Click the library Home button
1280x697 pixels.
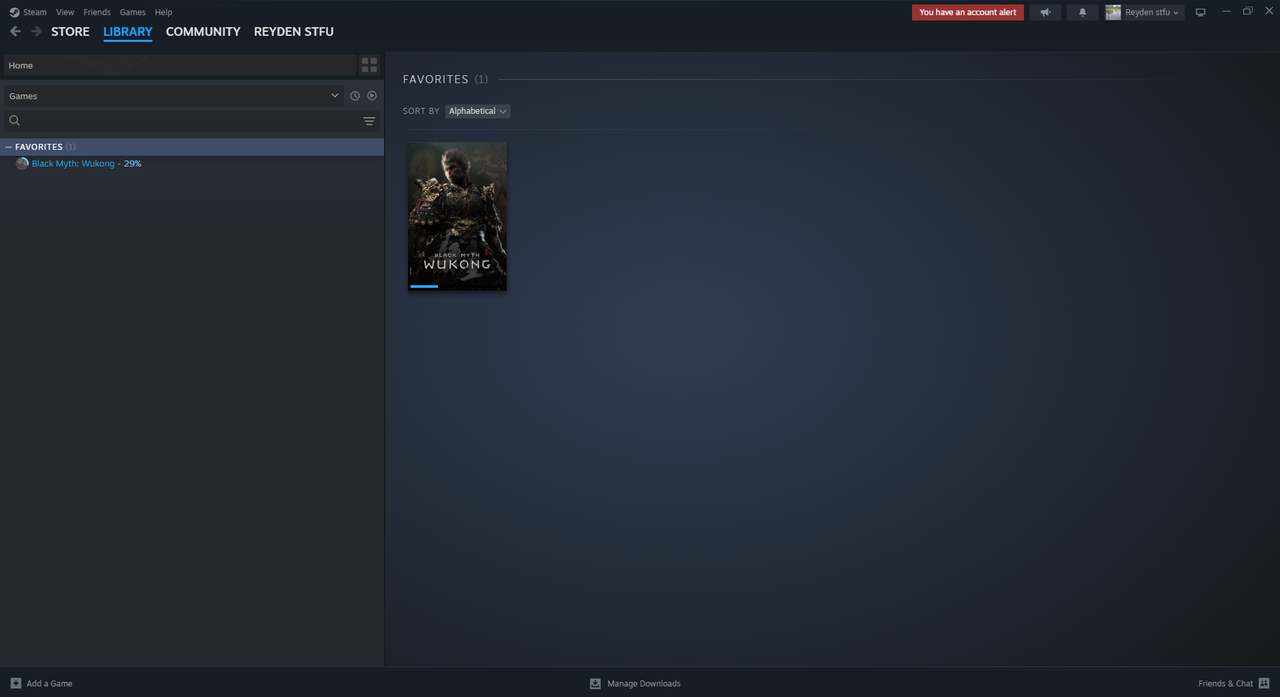click(x=180, y=65)
